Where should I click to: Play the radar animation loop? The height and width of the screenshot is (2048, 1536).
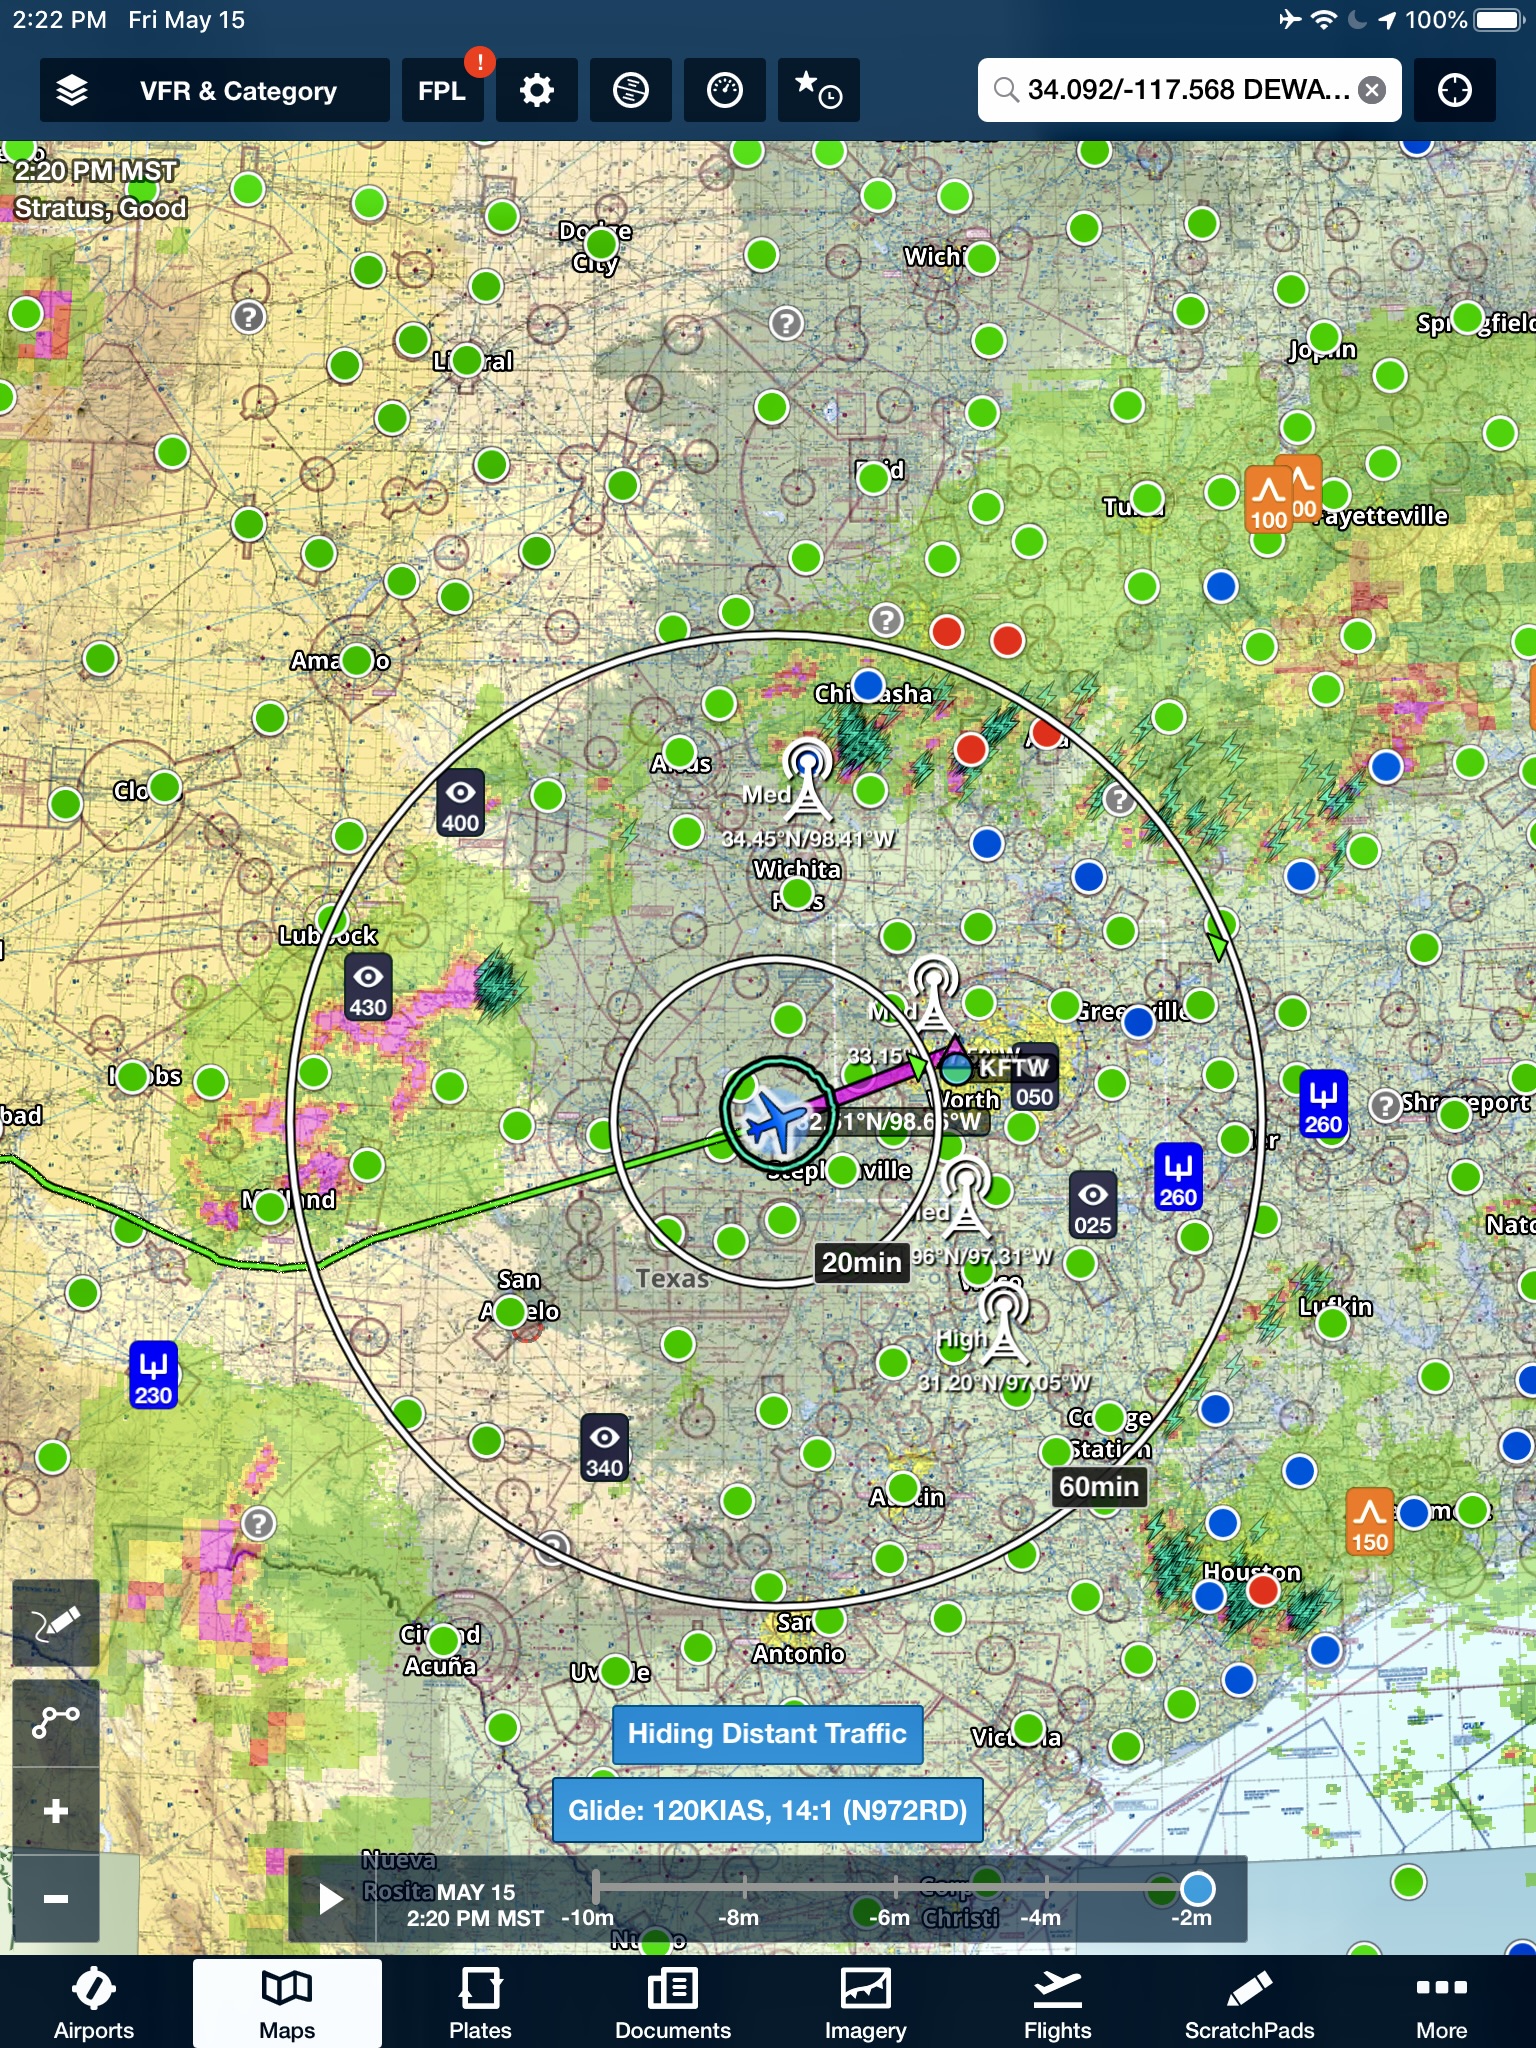pos(330,1898)
